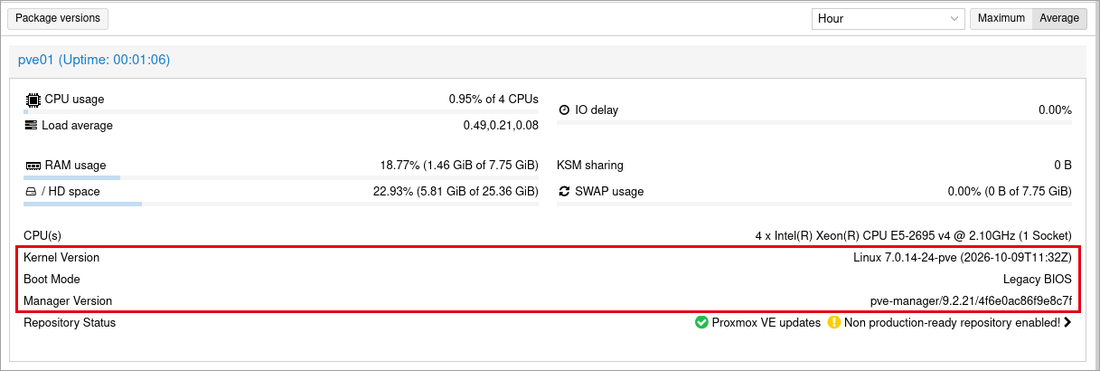Expand repository status chevron arrow
This screenshot has height=371, width=1100.
click(1068, 323)
